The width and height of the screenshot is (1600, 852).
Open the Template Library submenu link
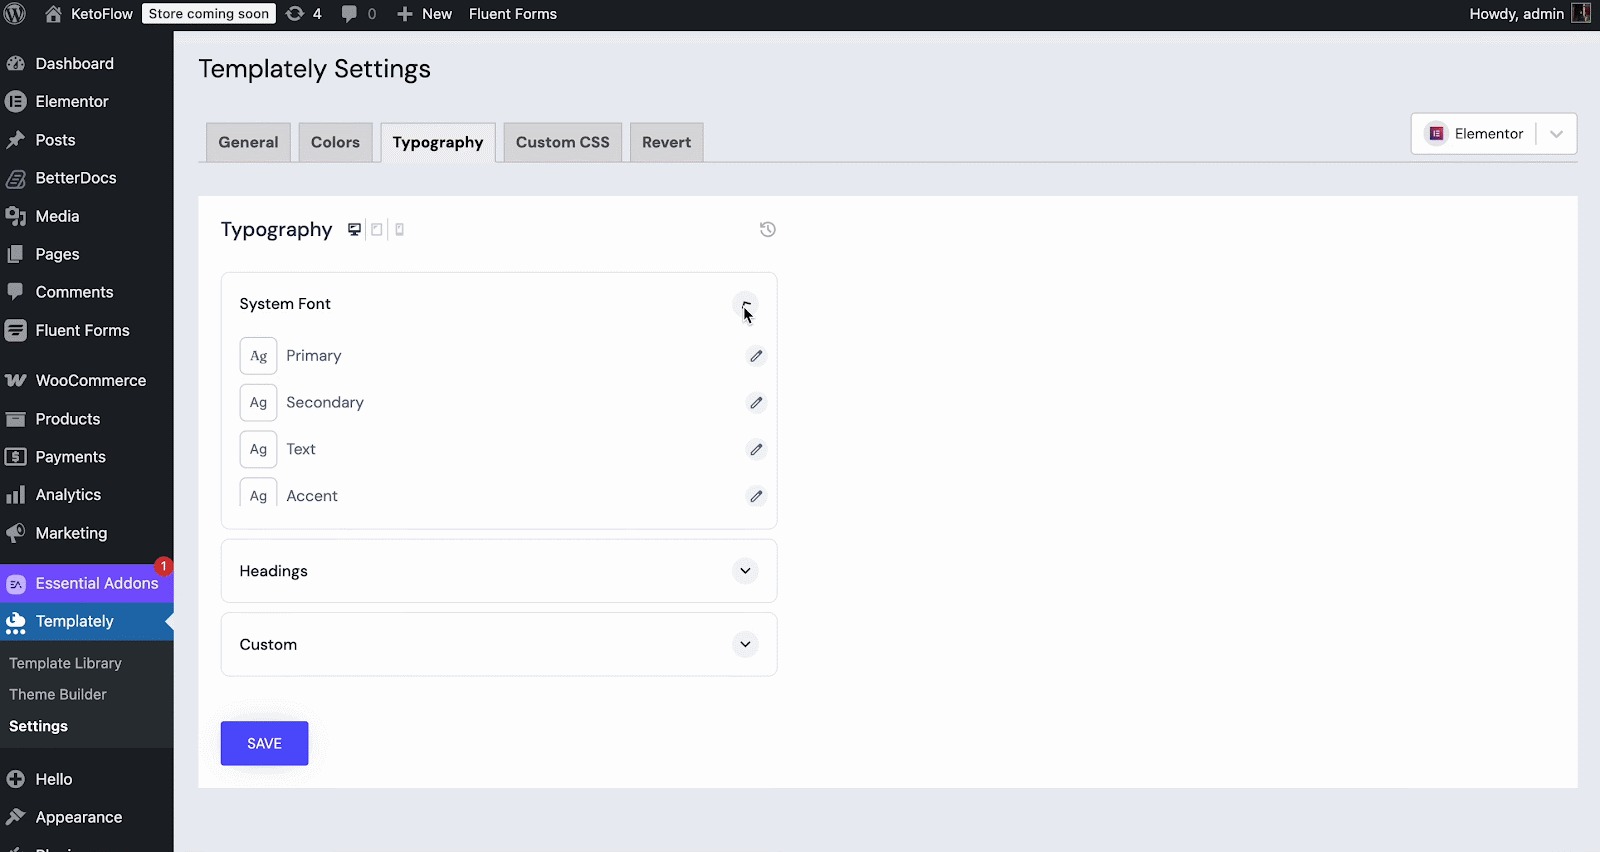[x=66, y=663]
